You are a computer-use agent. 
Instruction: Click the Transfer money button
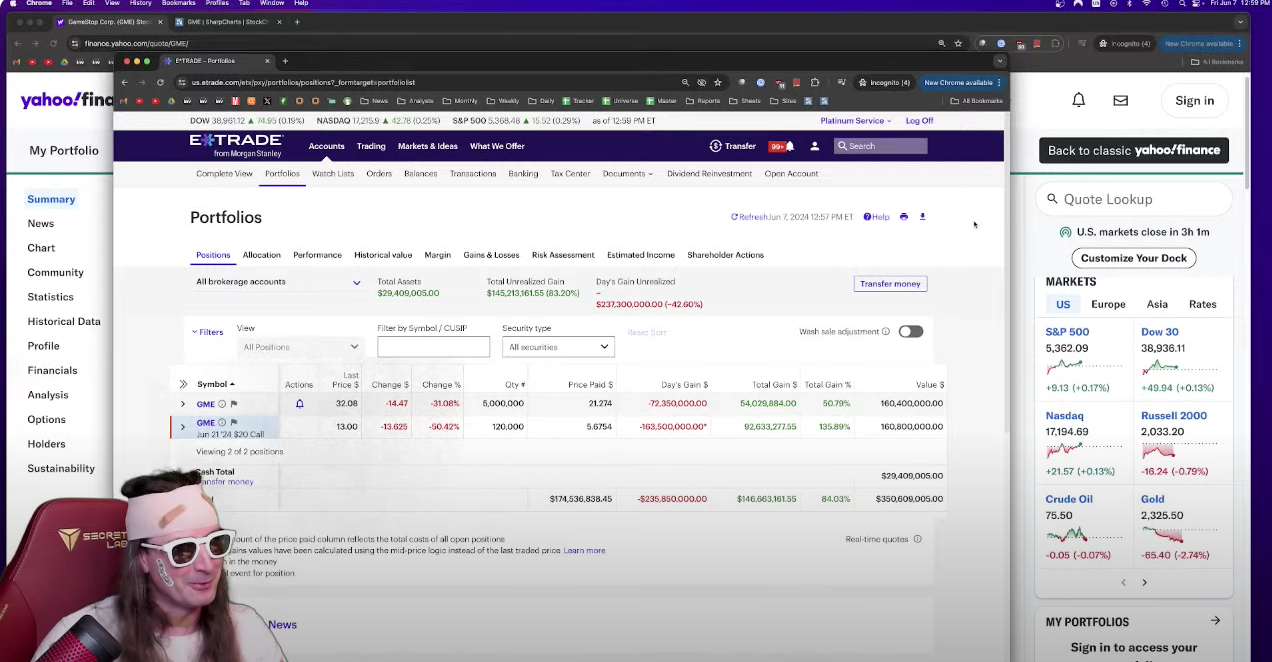point(890,284)
